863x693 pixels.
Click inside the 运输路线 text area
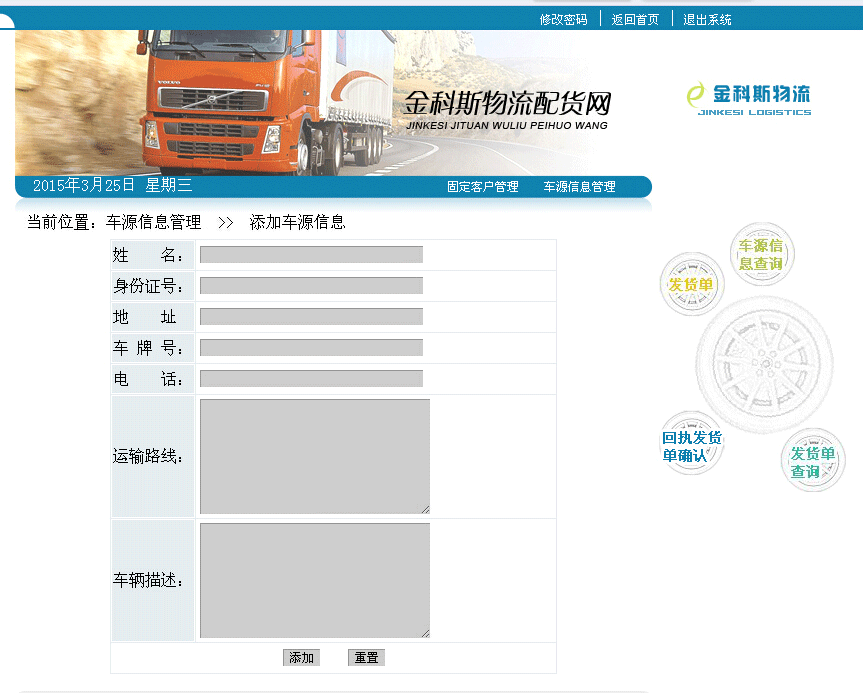coord(314,455)
